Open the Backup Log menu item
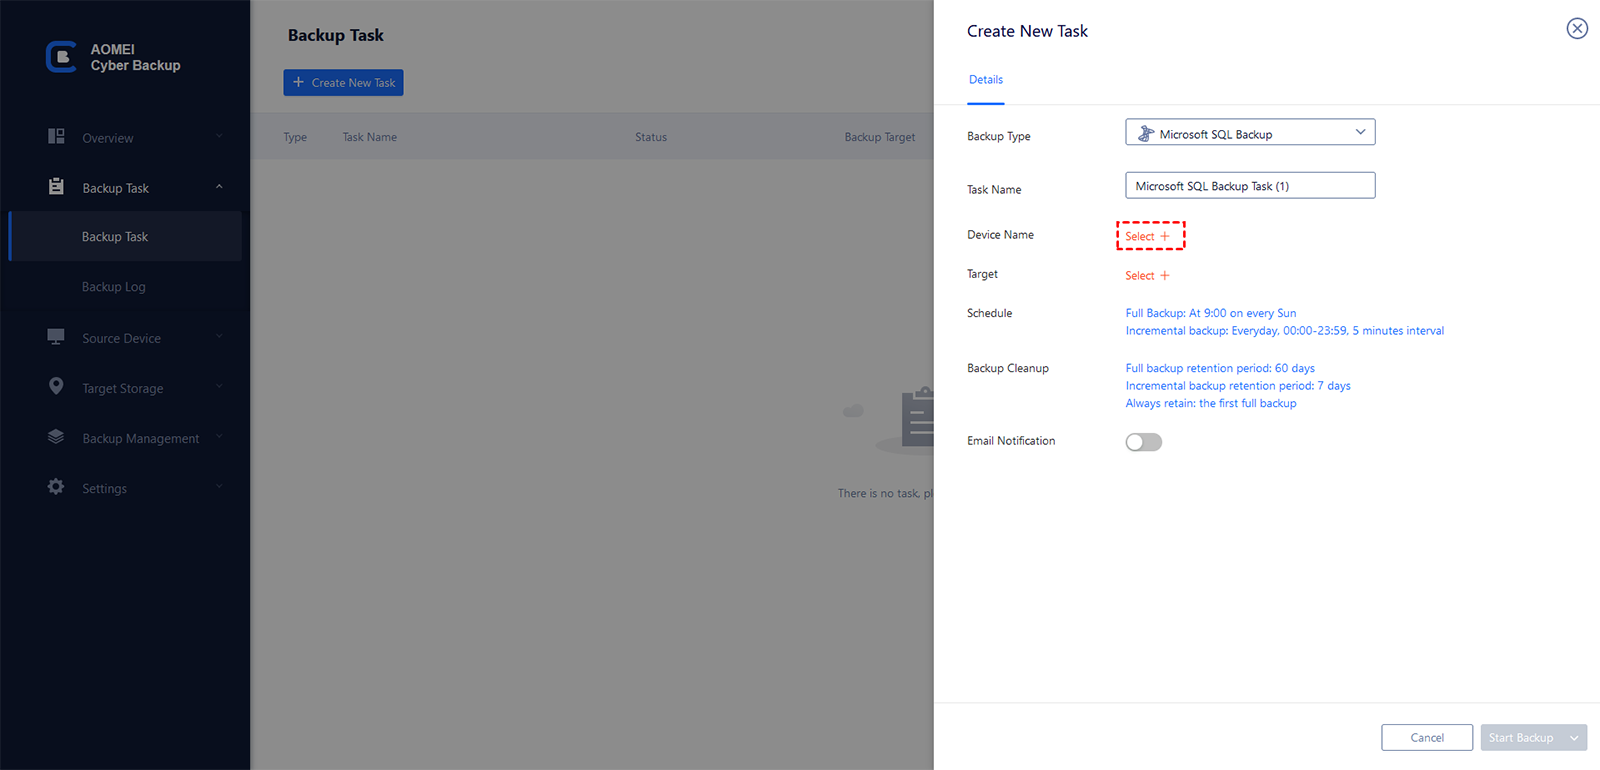The width and height of the screenshot is (1600, 770). 114,287
